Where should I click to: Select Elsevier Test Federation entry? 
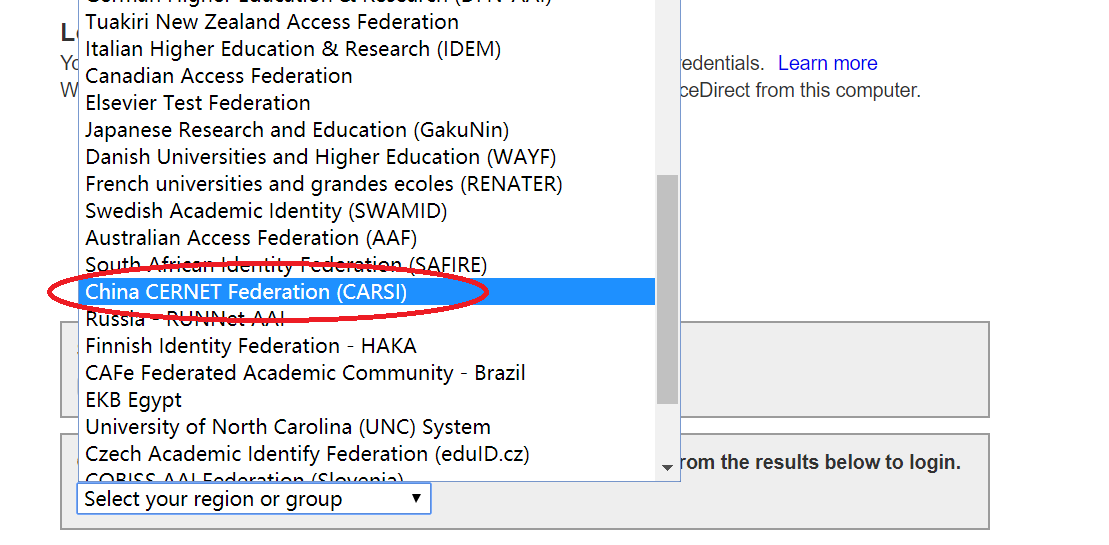point(198,103)
